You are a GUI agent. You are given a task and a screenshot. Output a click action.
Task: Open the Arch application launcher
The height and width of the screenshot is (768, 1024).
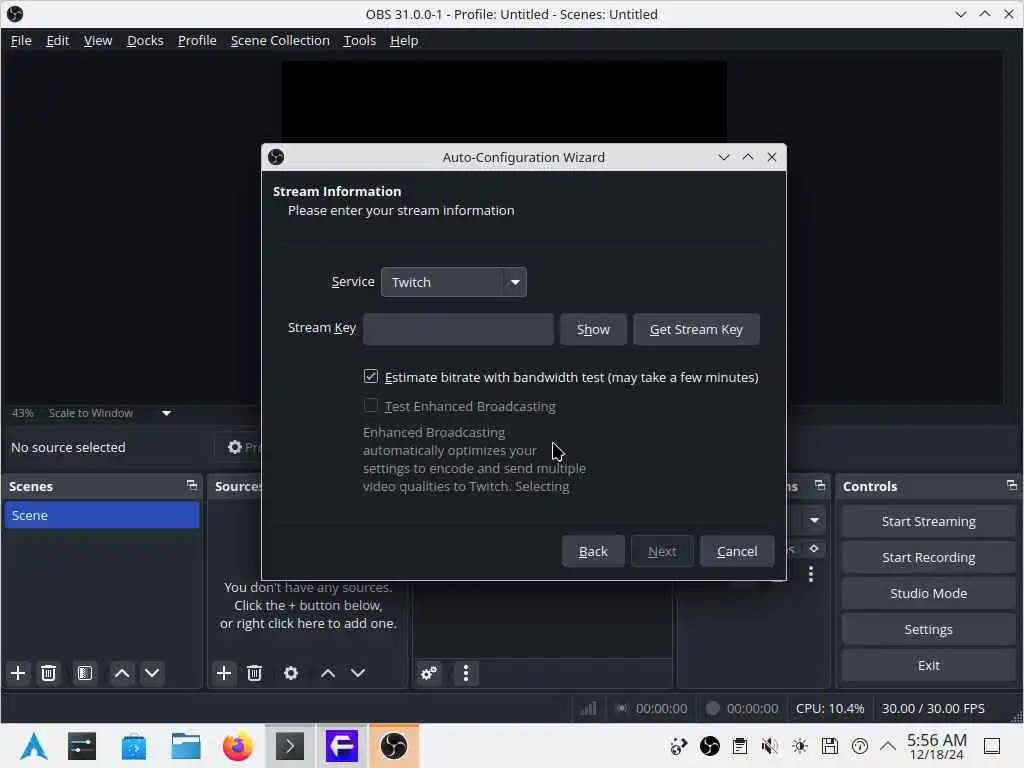34,746
